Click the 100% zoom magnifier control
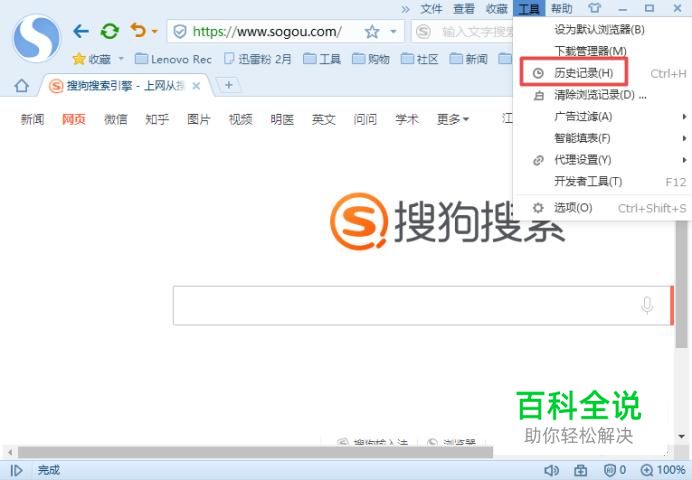The width and height of the screenshot is (692, 480). (x=663, y=470)
